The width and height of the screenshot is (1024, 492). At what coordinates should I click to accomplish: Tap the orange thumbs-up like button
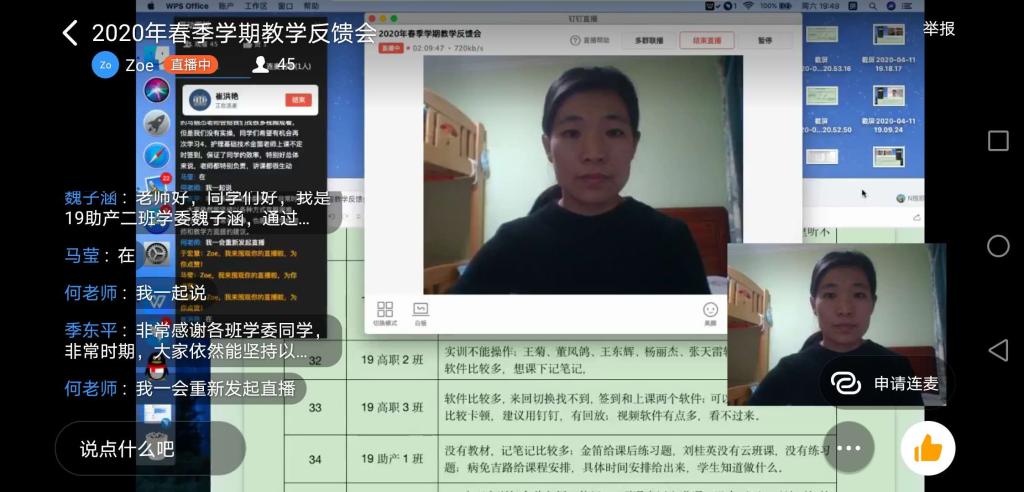927,449
